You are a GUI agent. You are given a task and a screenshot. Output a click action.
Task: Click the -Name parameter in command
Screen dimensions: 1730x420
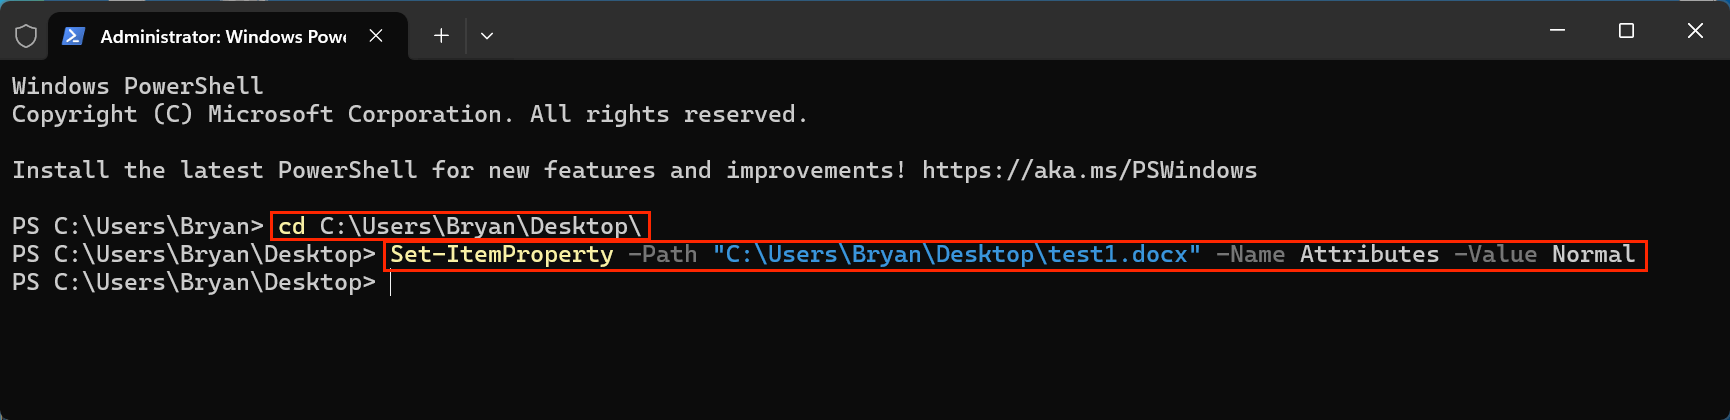(1250, 255)
